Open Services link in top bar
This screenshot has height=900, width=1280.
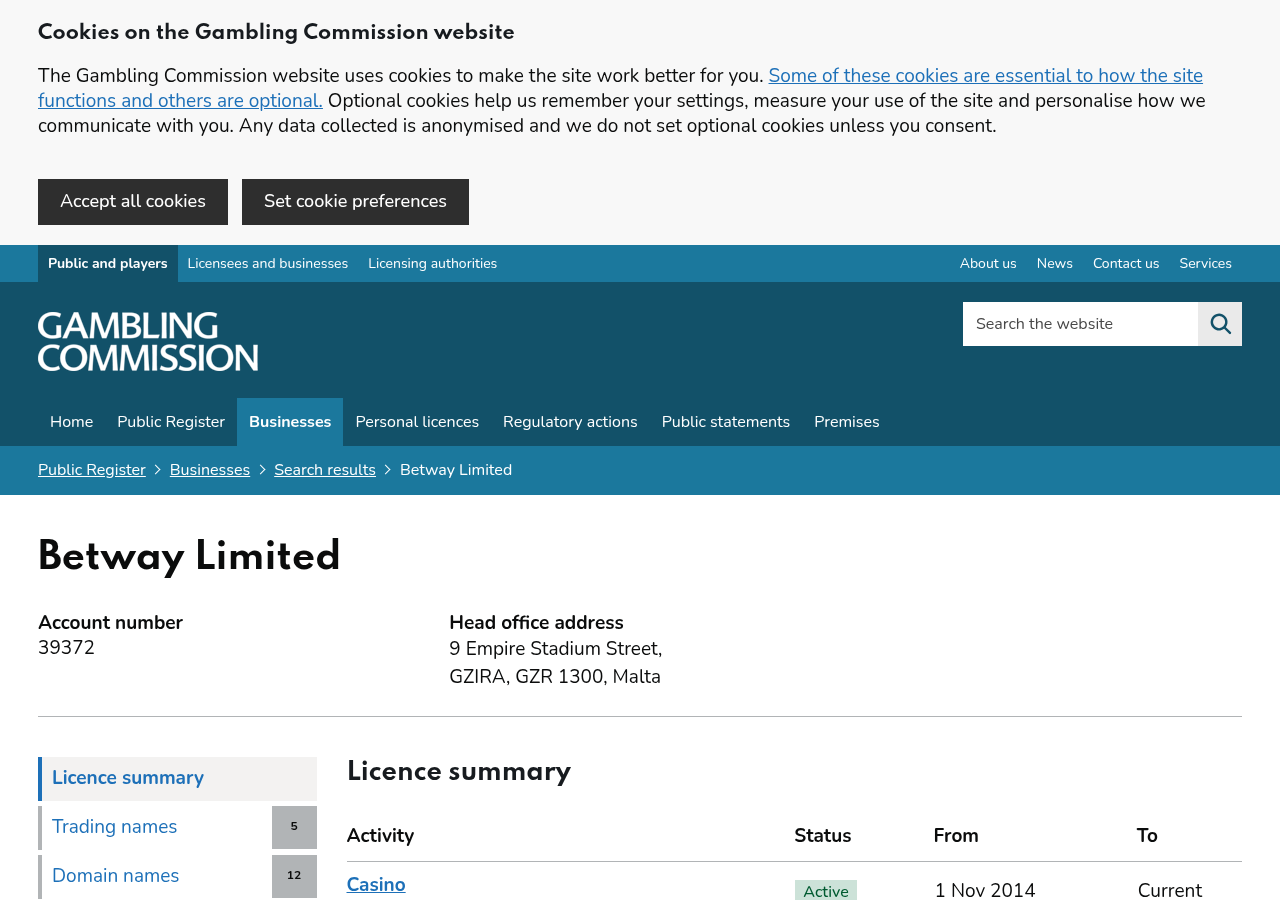pyautogui.click(x=1205, y=264)
